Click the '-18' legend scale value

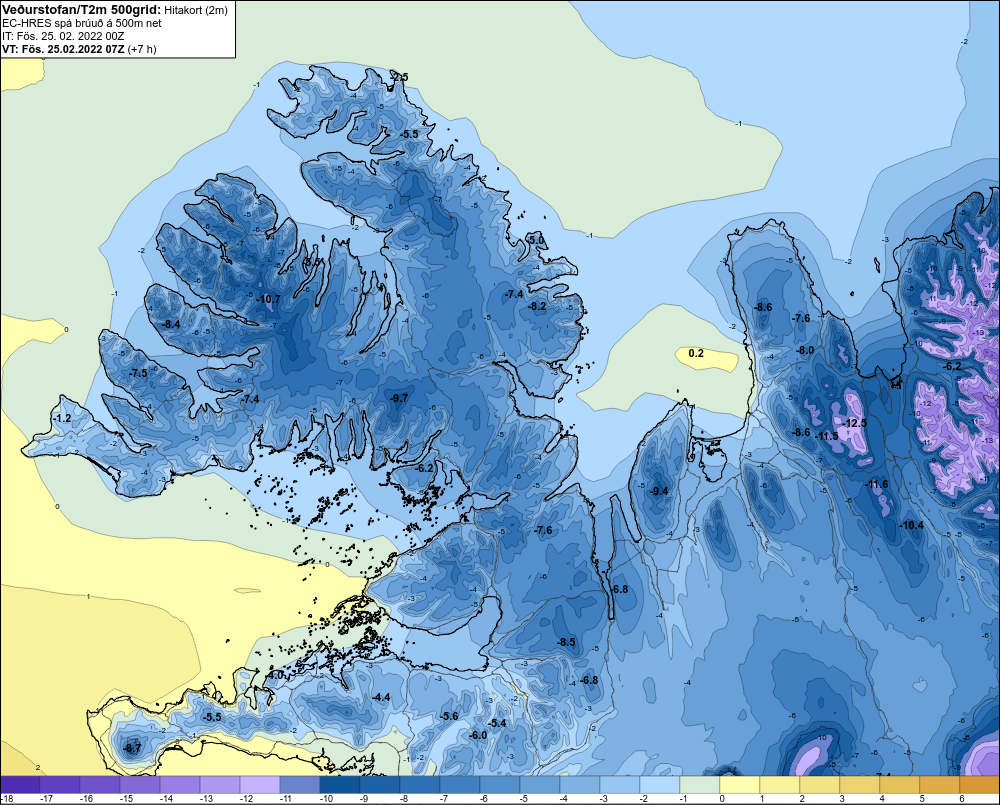coord(7,799)
